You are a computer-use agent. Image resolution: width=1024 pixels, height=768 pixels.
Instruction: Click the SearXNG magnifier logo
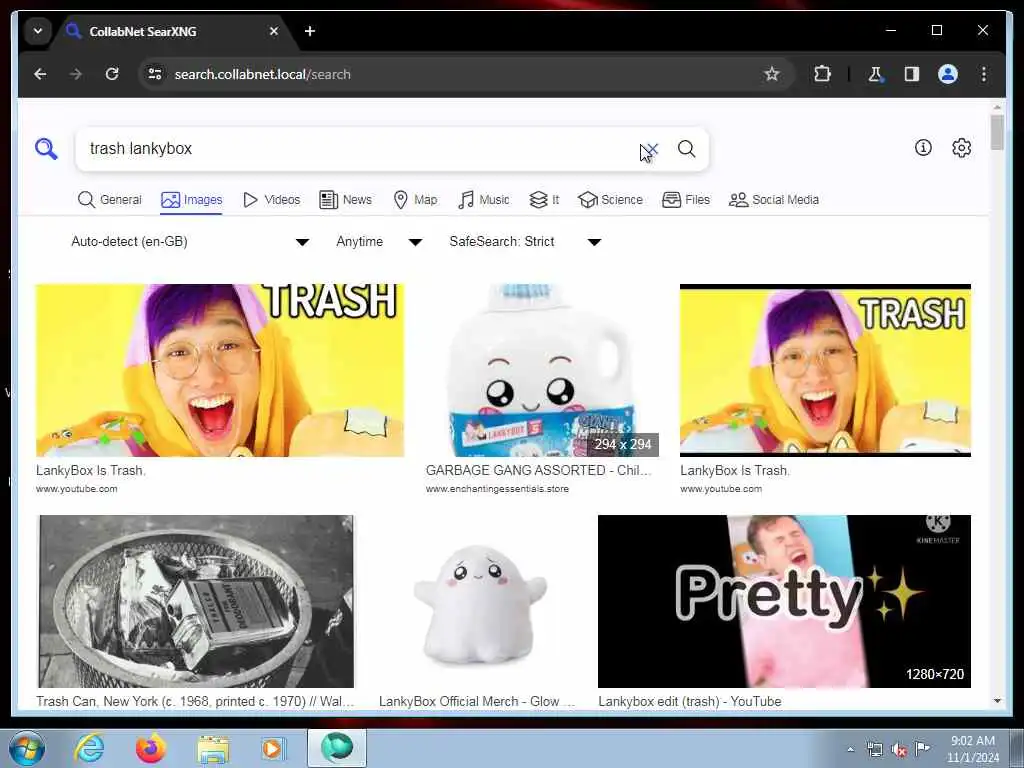click(x=46, y=149)
